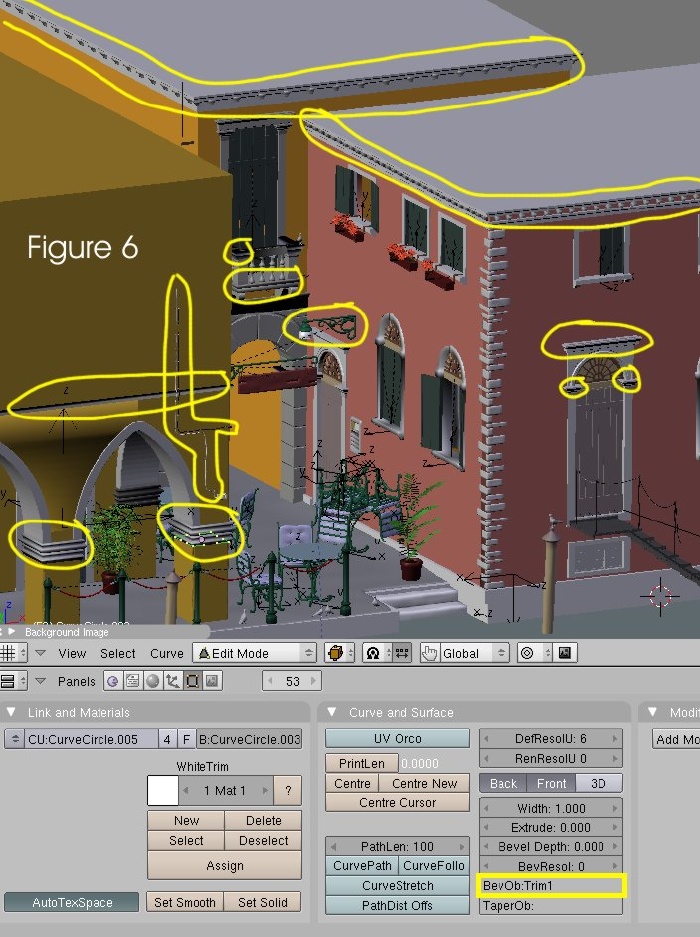Open the rotation/scaling pivot selector

tap(377, 653)
